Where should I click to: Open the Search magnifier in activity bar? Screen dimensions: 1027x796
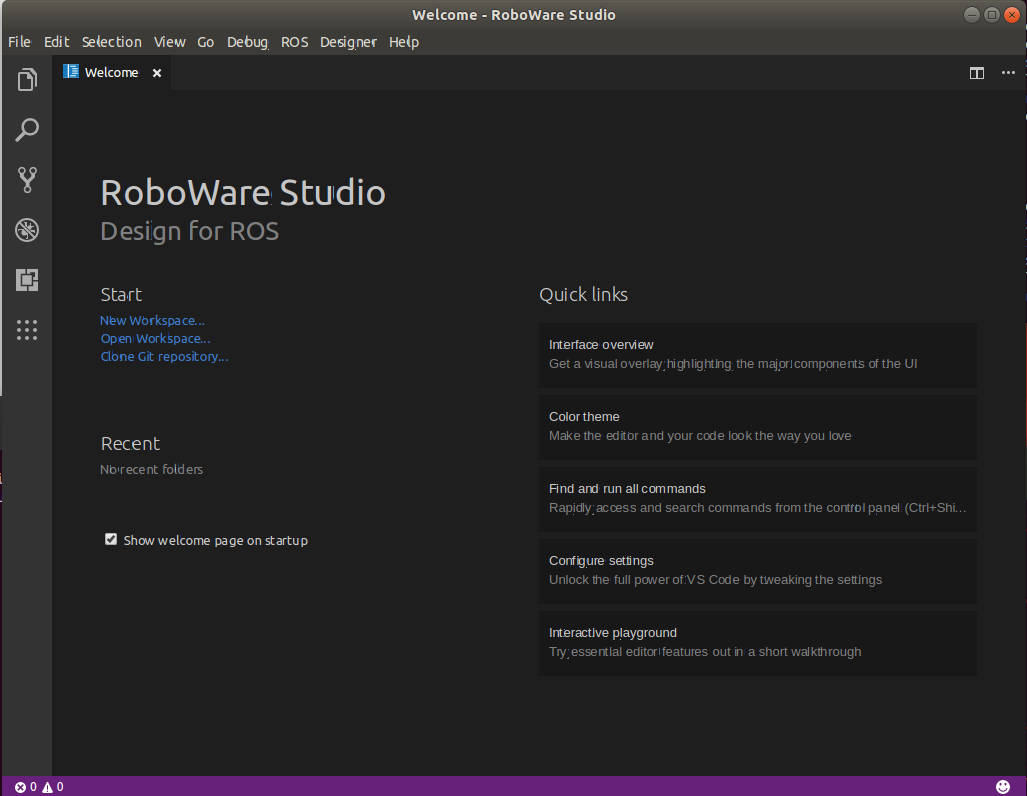coord(27,130)
